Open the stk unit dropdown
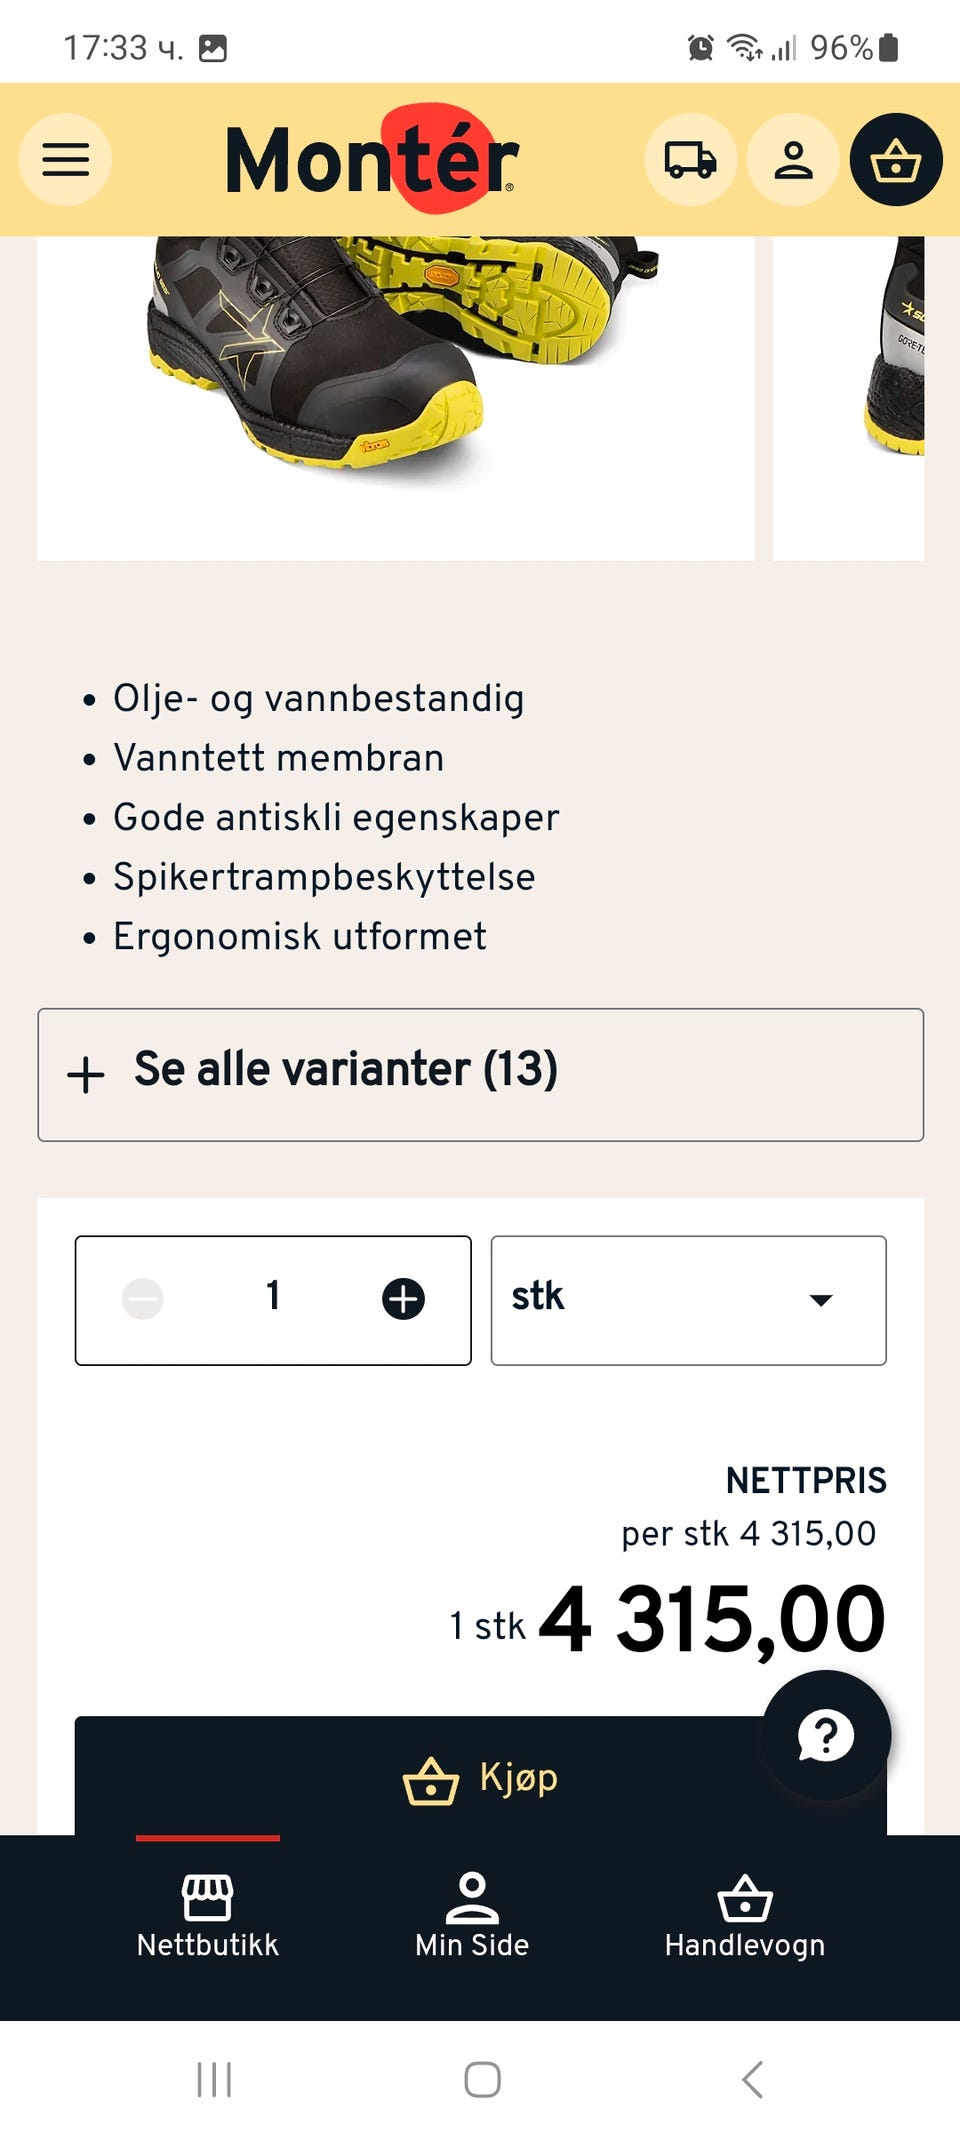960x2133 pixels. [x=688, y=1298]
